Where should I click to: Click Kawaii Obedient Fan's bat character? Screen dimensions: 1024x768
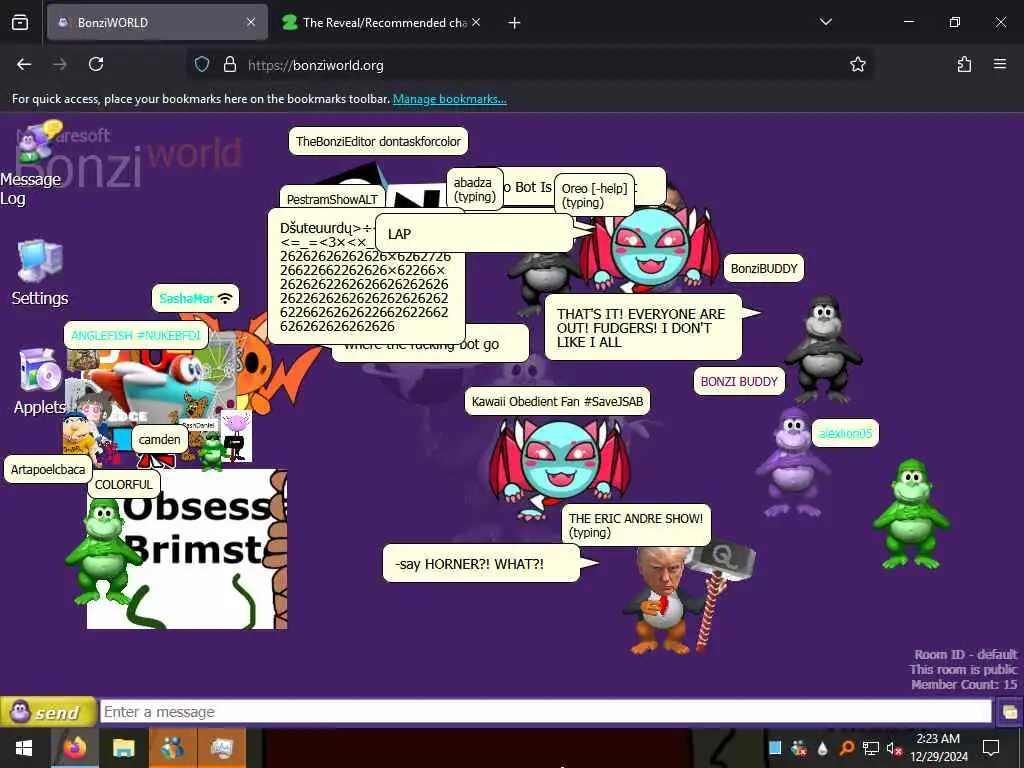point(560,467)
